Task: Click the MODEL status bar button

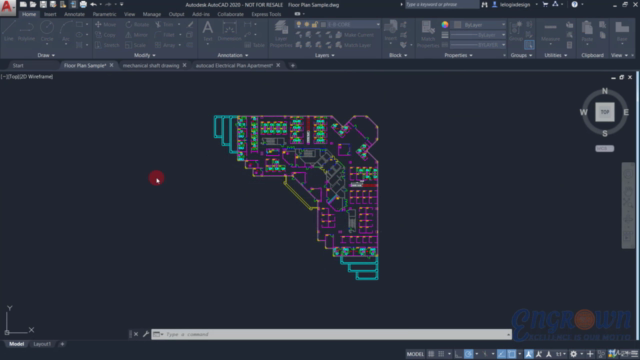Action: click(x=415, y=354)
